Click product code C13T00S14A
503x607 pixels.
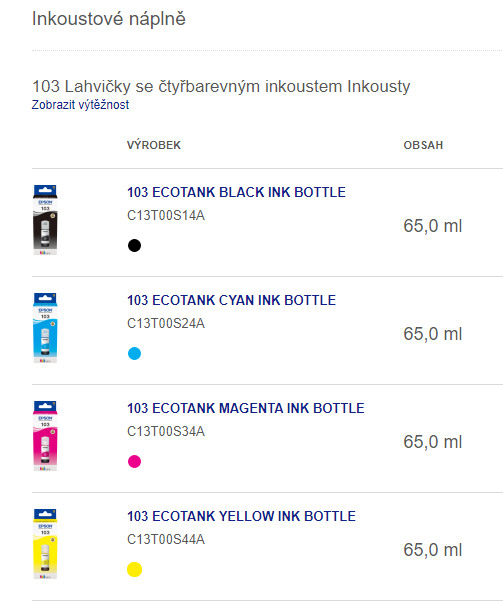click(x=166, y=215)
